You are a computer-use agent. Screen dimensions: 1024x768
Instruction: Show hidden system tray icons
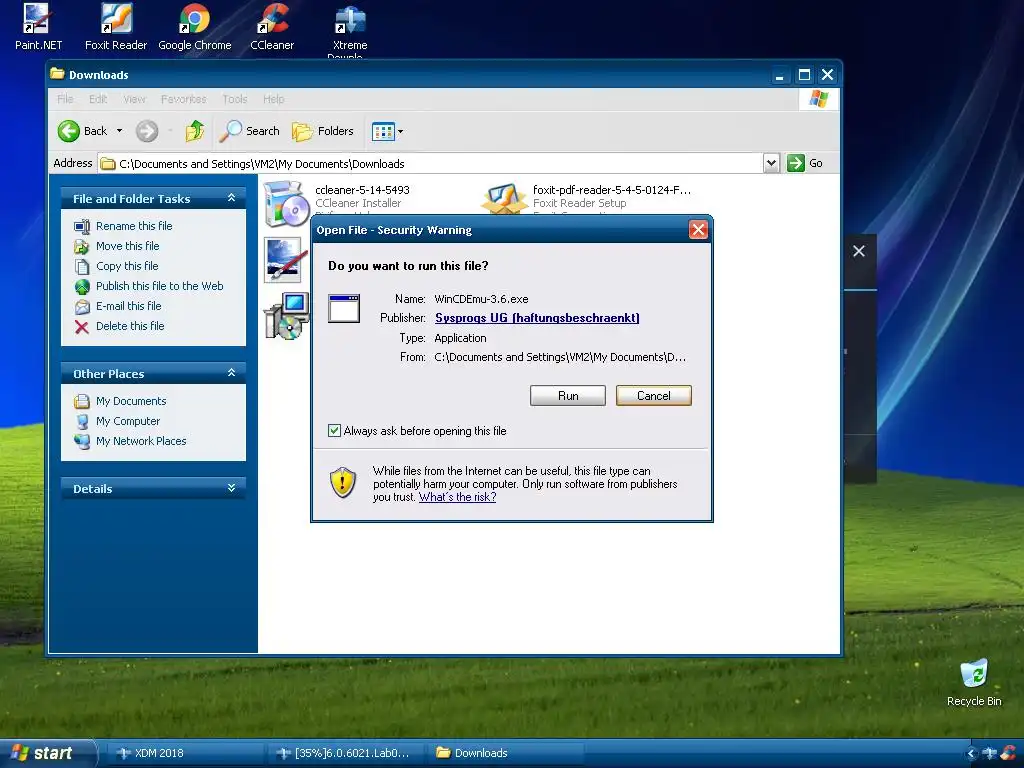click(971, 754)
